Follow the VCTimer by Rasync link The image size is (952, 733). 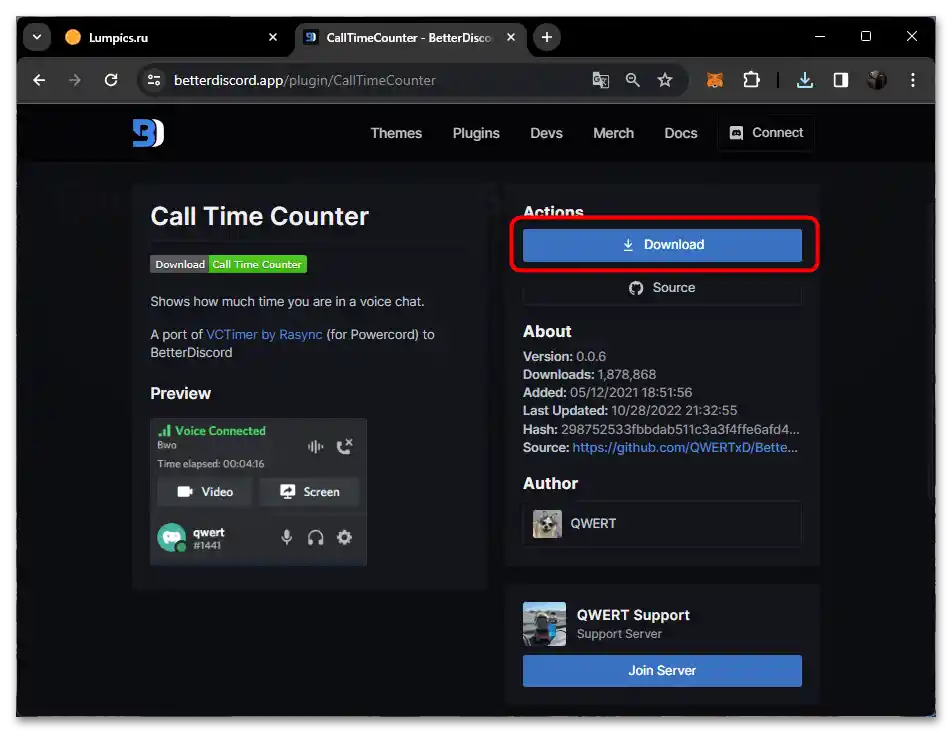tap(264, 335)
